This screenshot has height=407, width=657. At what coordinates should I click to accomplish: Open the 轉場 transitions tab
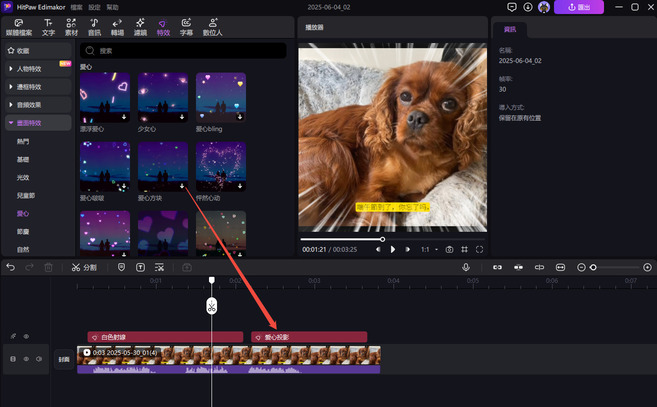point(117,27)
